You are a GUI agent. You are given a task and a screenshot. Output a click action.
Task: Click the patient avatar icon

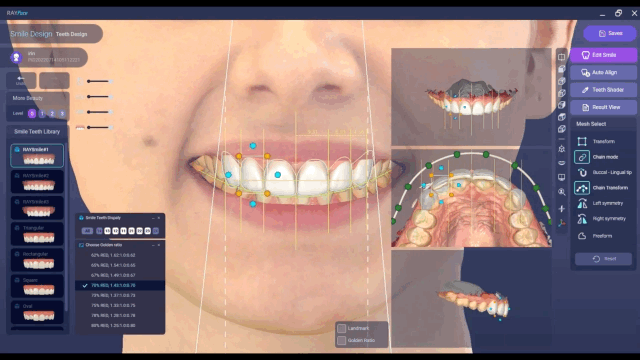click(16, 57)
